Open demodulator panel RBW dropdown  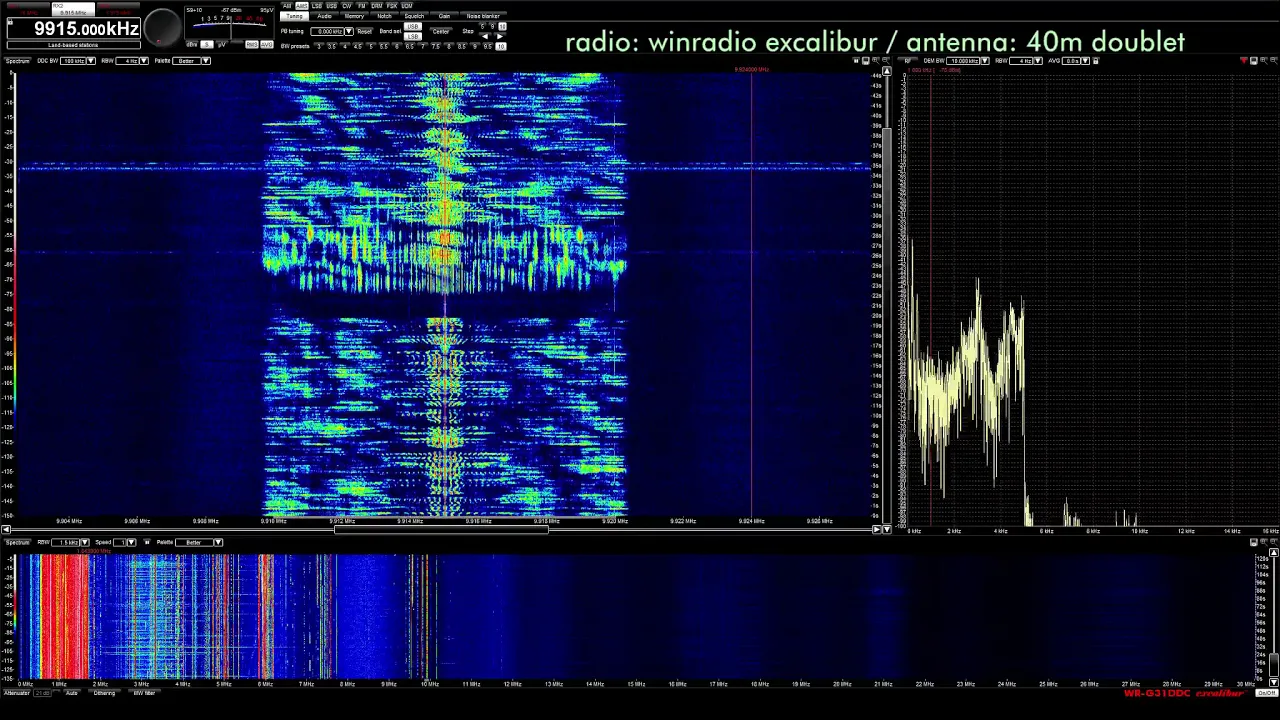coord(1038,60)
